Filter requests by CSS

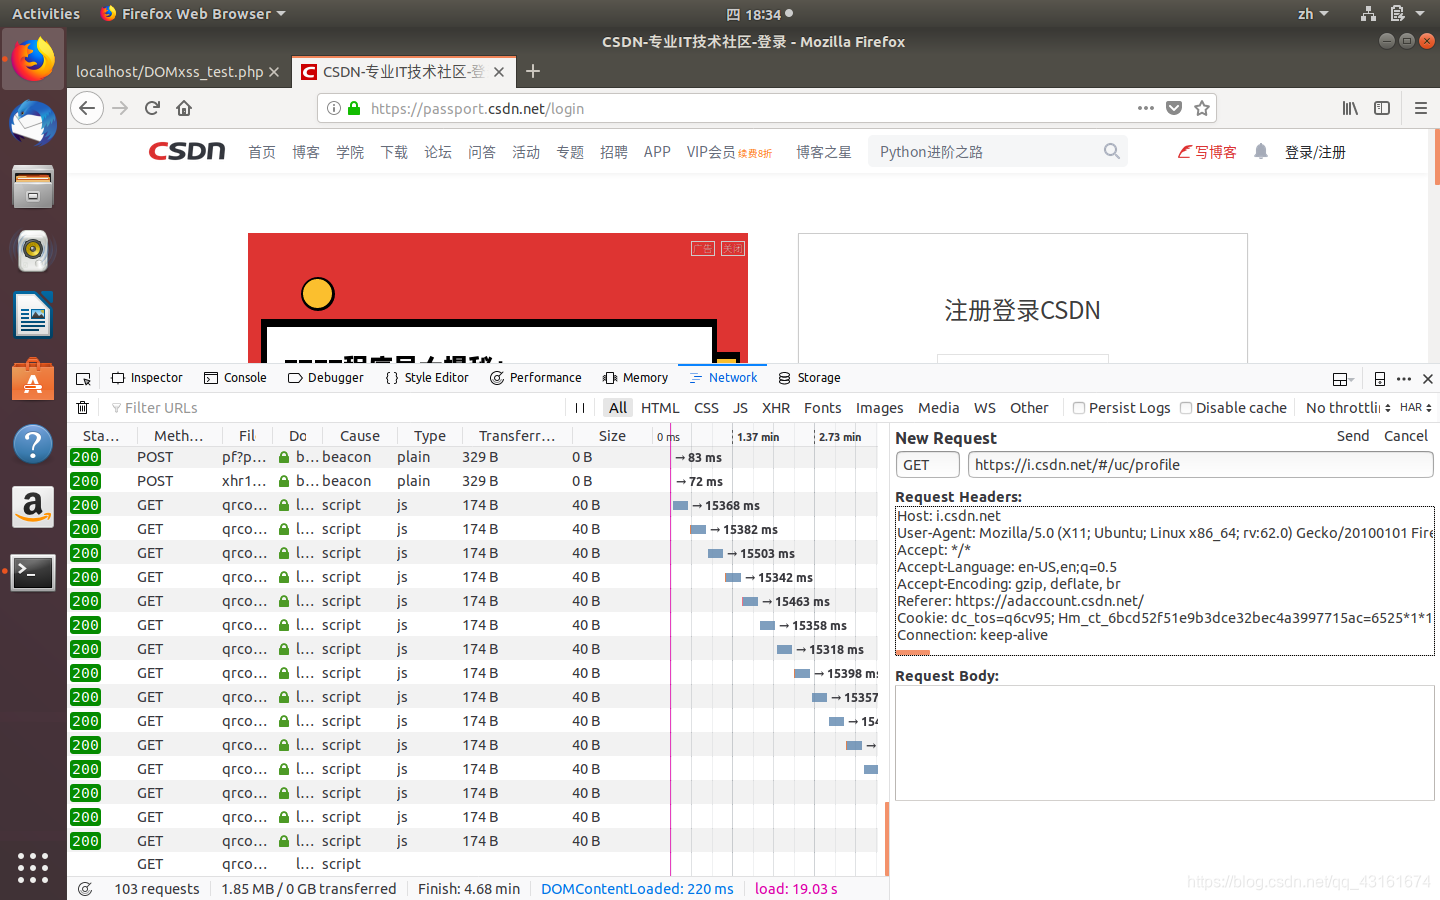tap(706, 407)
